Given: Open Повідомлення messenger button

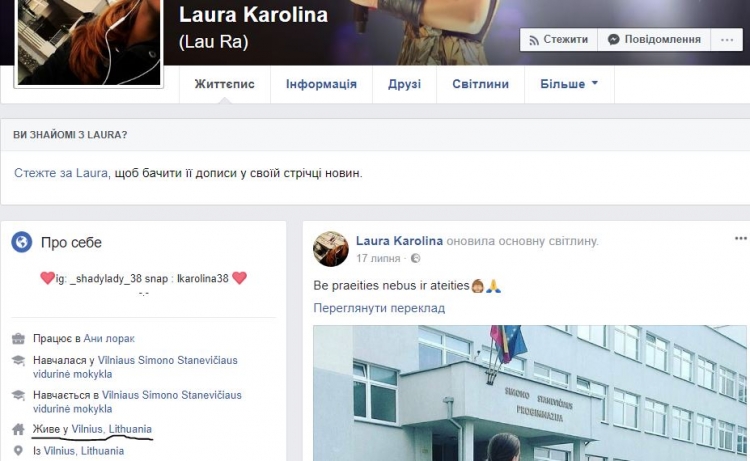Looking at the screenshot, I should click(654, 40).
